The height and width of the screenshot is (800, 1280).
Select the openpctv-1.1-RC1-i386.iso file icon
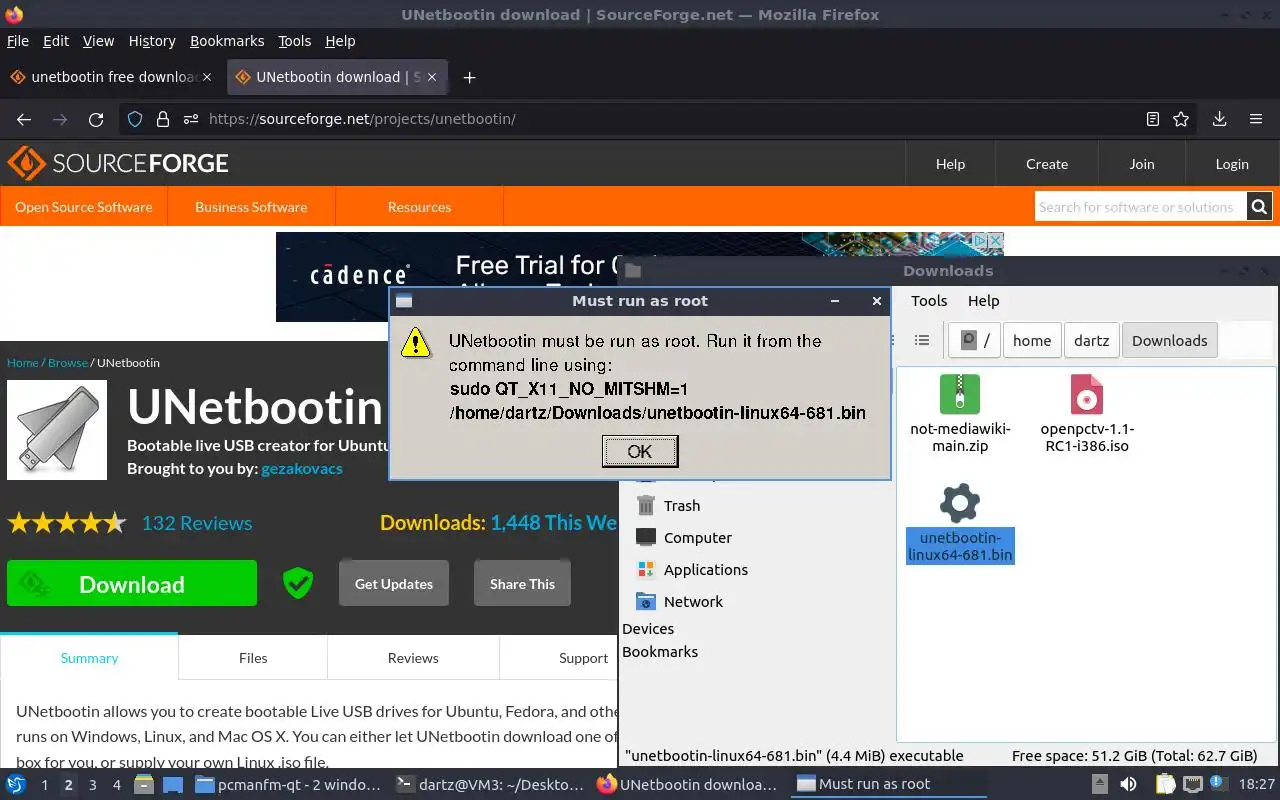1087,394
